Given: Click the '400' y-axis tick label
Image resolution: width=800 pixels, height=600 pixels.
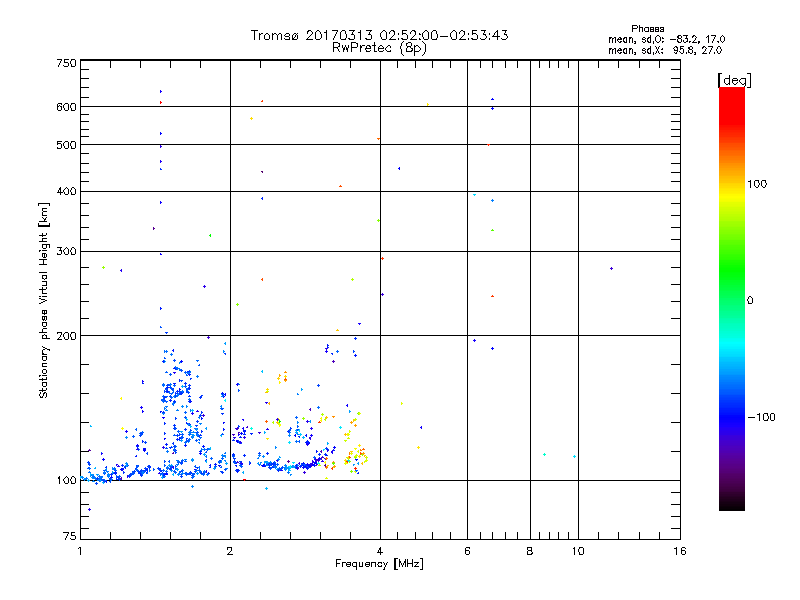Looking at the screenshot, I should point(66,191).
